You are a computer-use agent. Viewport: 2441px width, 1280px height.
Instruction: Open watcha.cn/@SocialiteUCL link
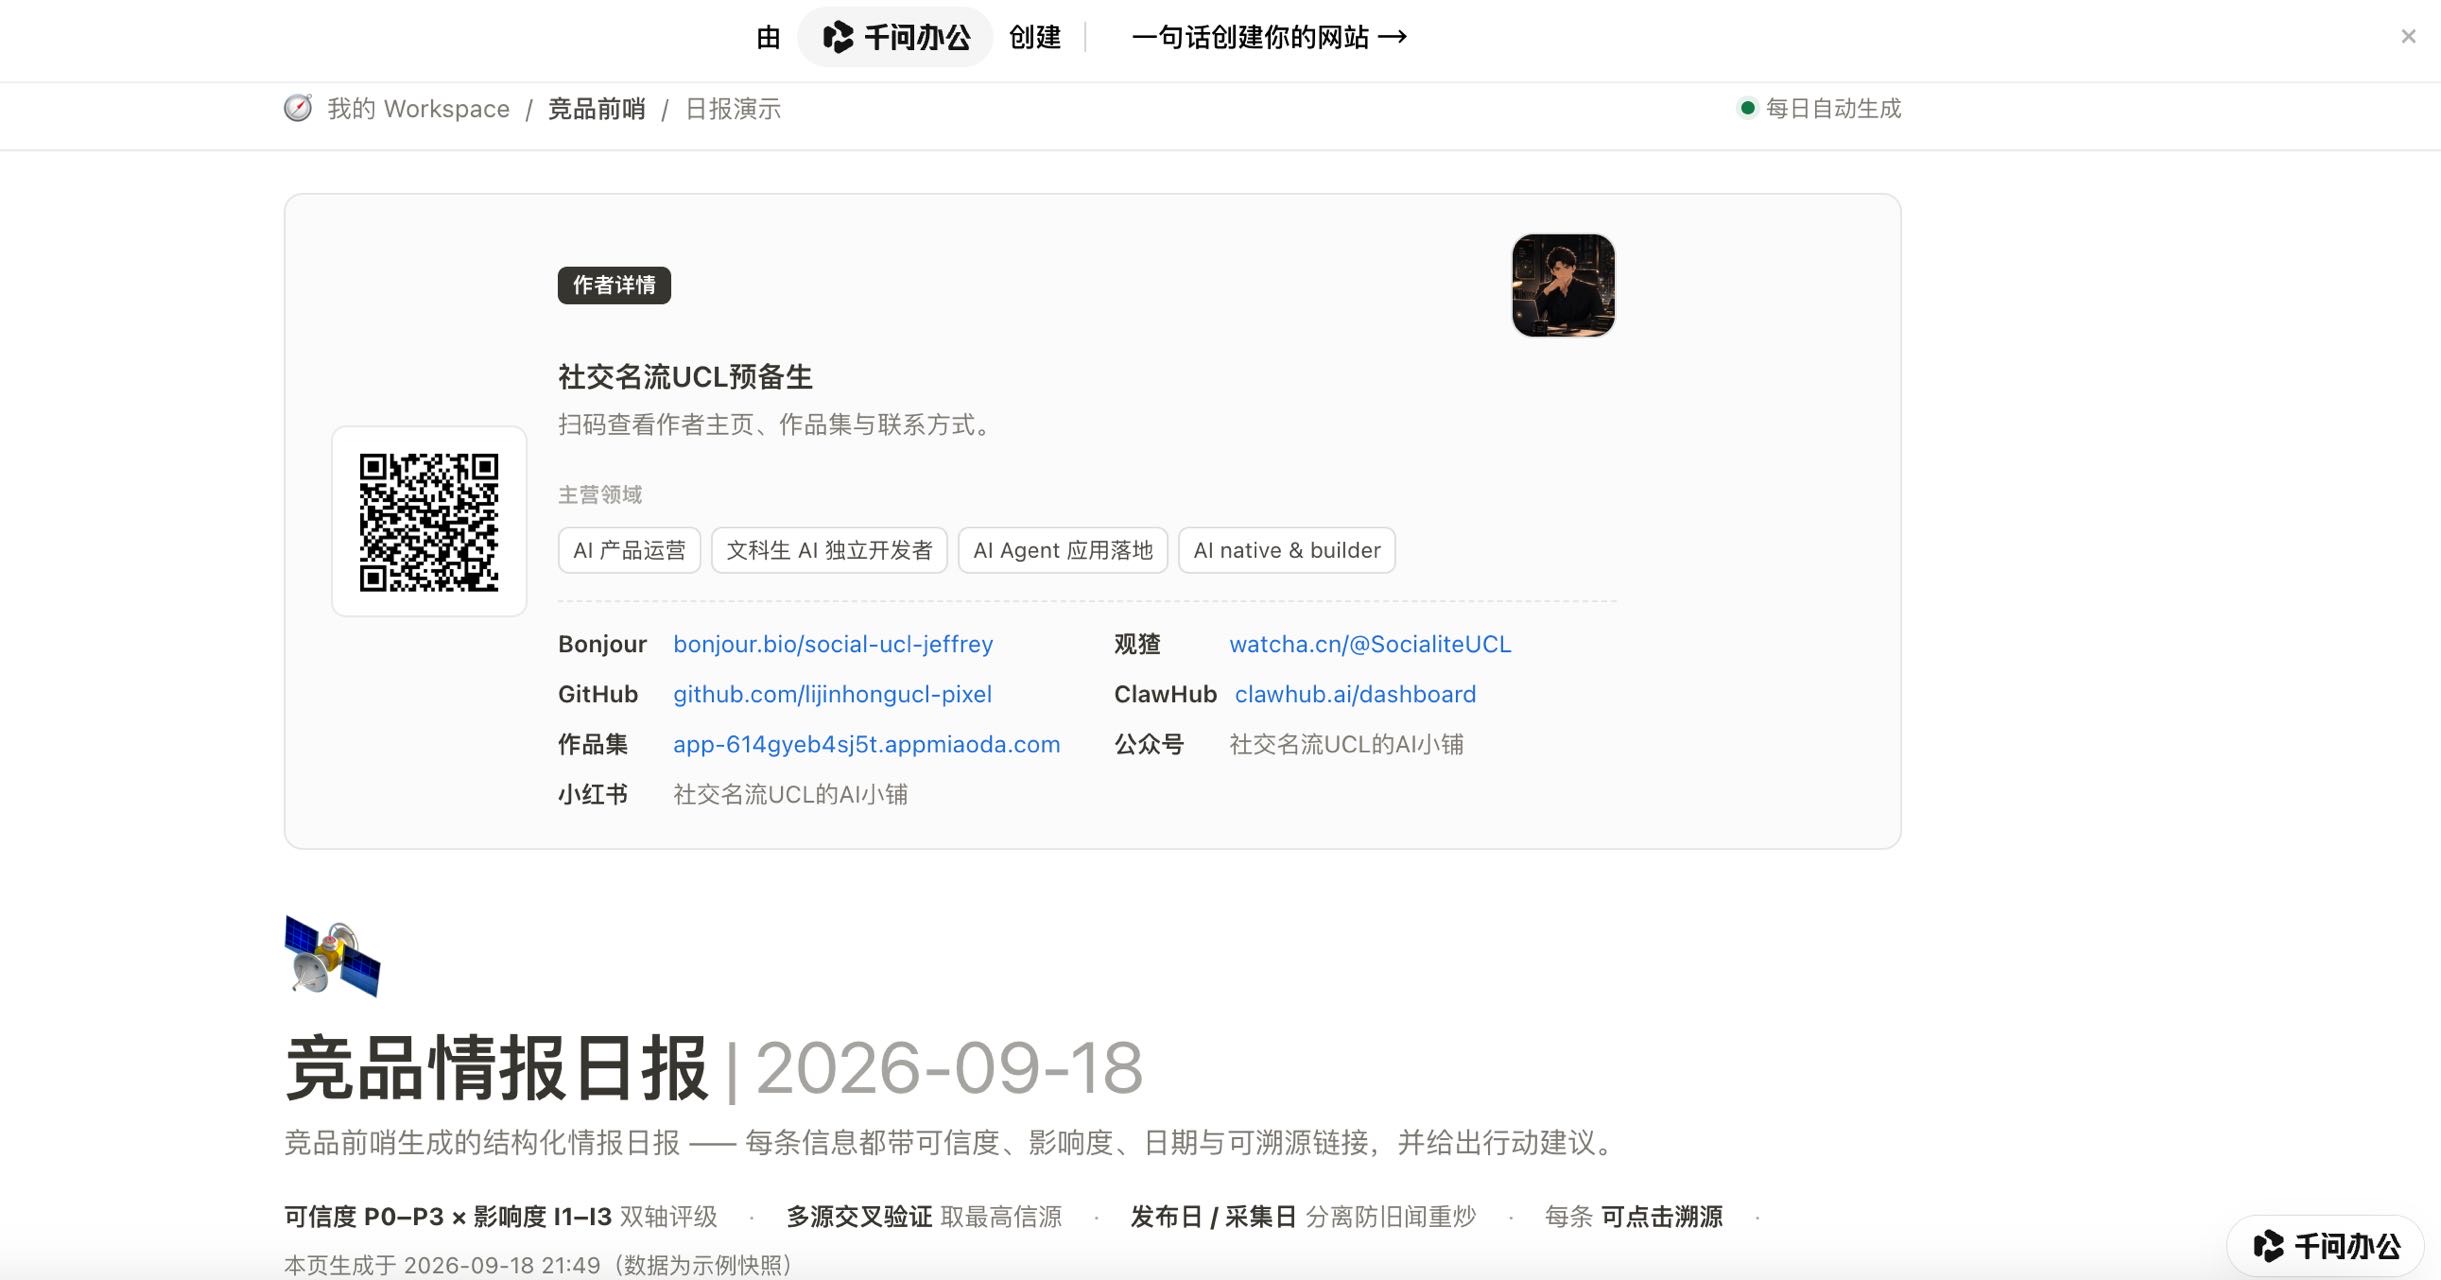click(1370, 644)
